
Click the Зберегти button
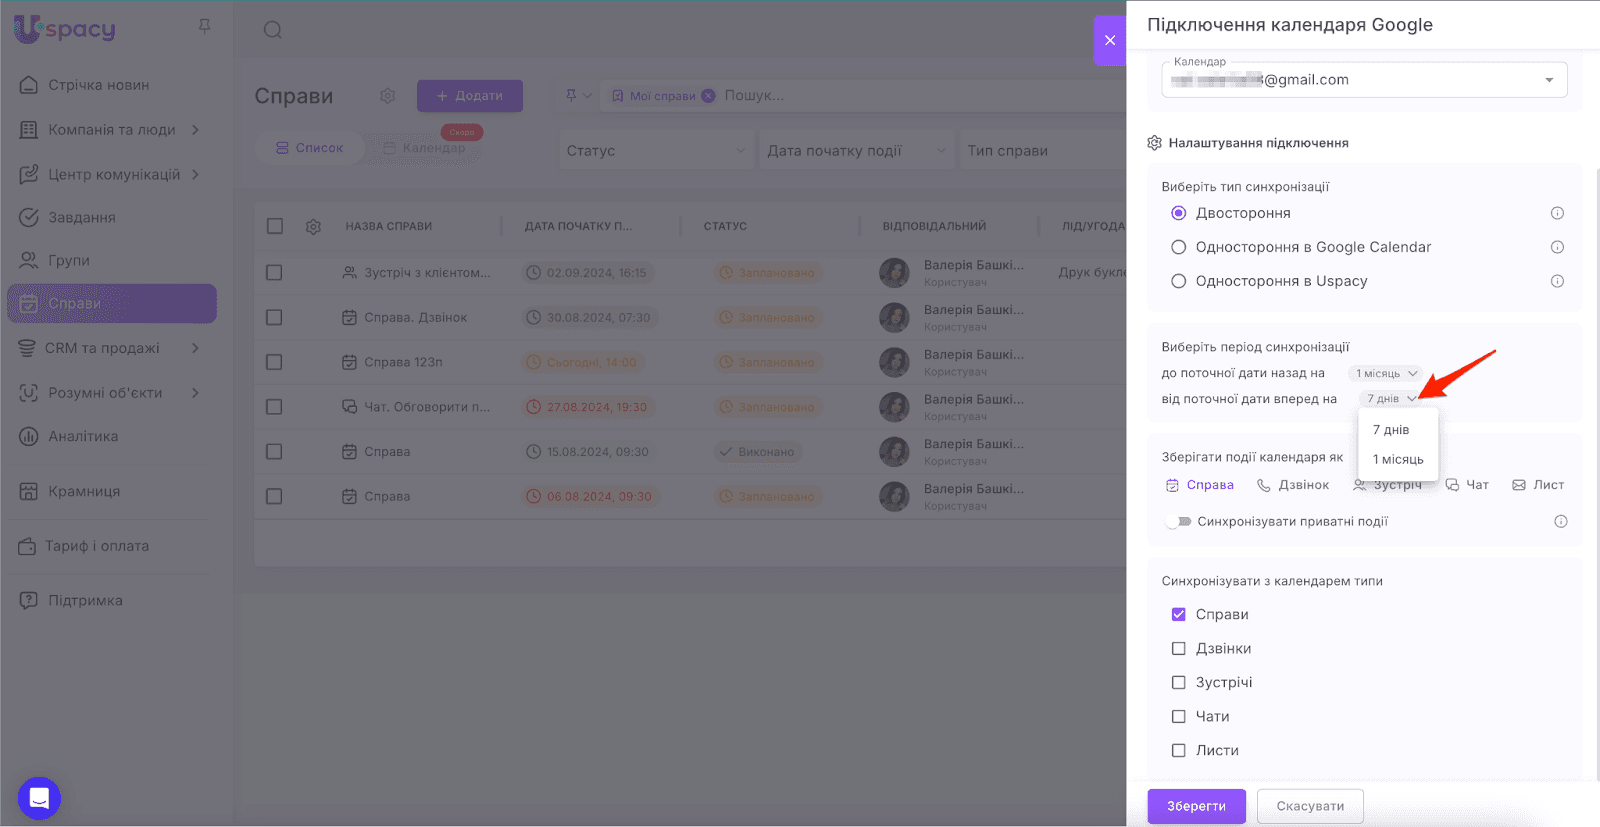coord(1196,806)
